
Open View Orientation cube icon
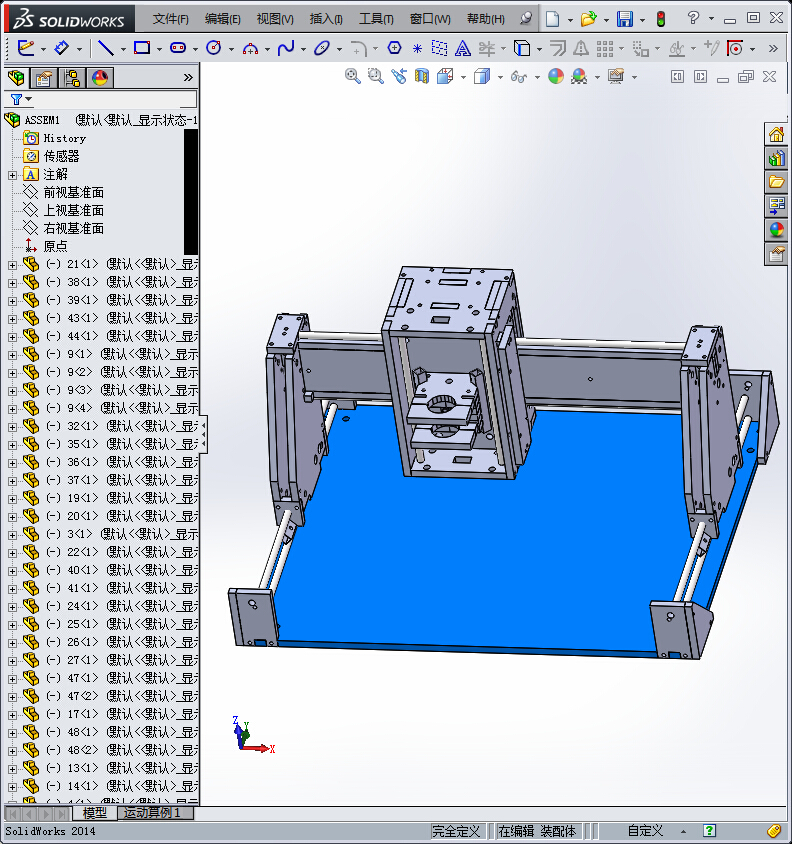[x=445, y=76]
